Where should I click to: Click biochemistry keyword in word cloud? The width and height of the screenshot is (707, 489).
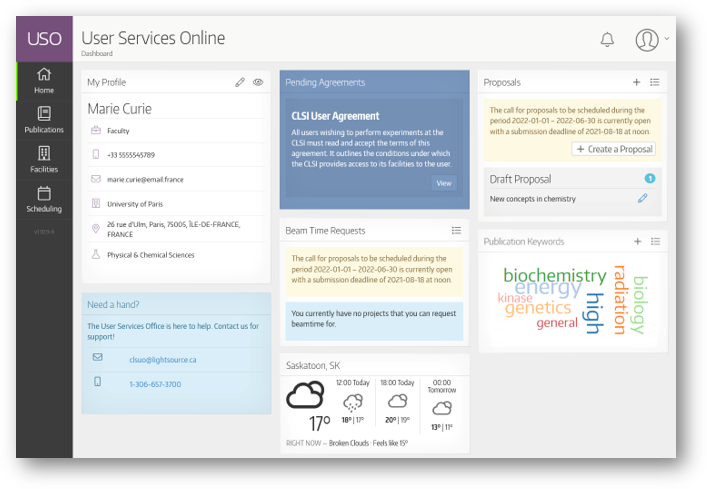(555, 274)
